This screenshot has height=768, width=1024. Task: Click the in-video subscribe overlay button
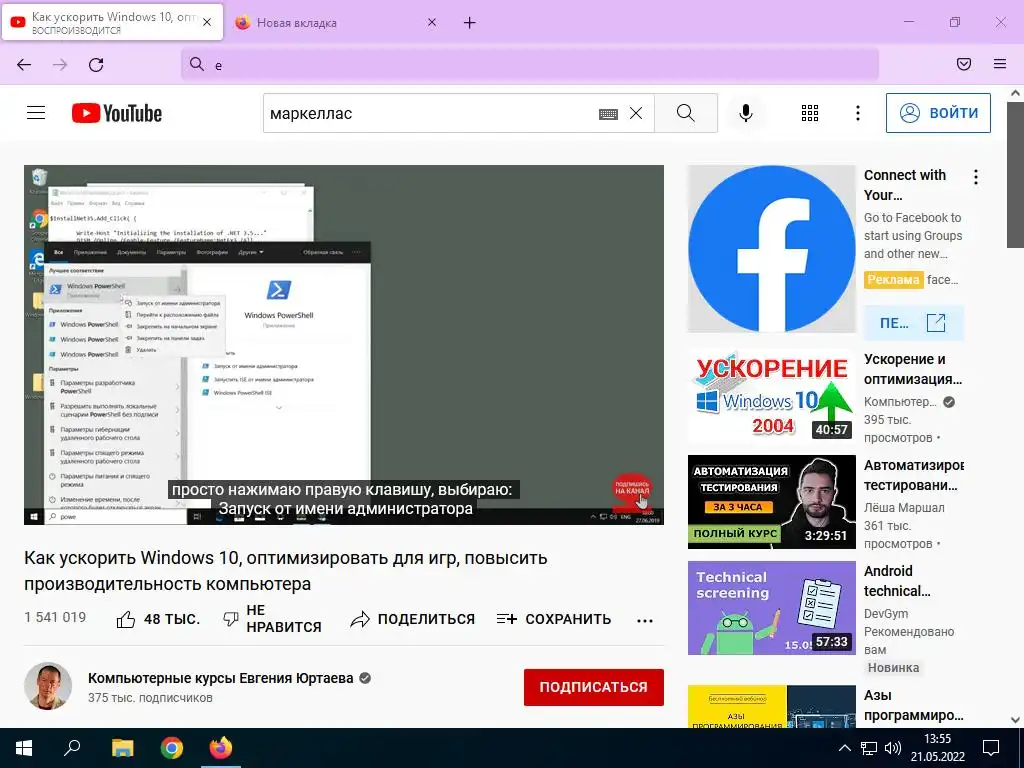pos(632,491)
